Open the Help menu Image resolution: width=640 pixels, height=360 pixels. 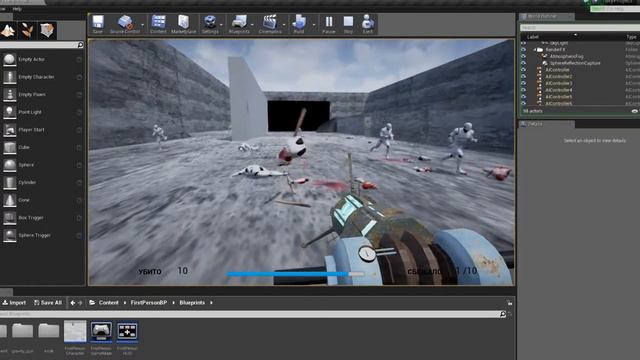17,9
